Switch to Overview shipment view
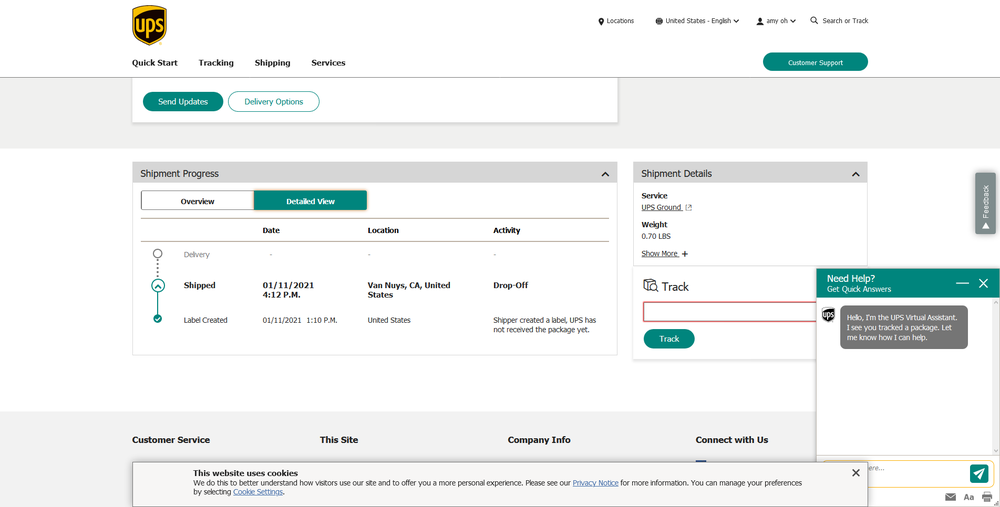The image size is (1000, 507). tap(197, 201)
